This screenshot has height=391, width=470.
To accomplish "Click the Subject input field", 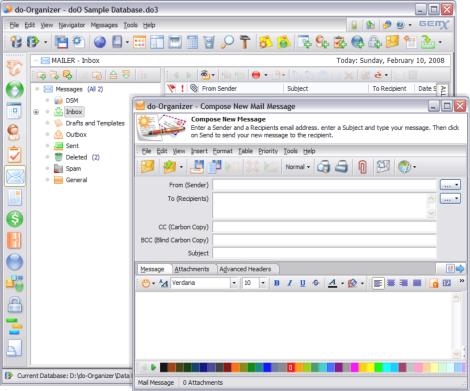I will [x=324, y=253].
